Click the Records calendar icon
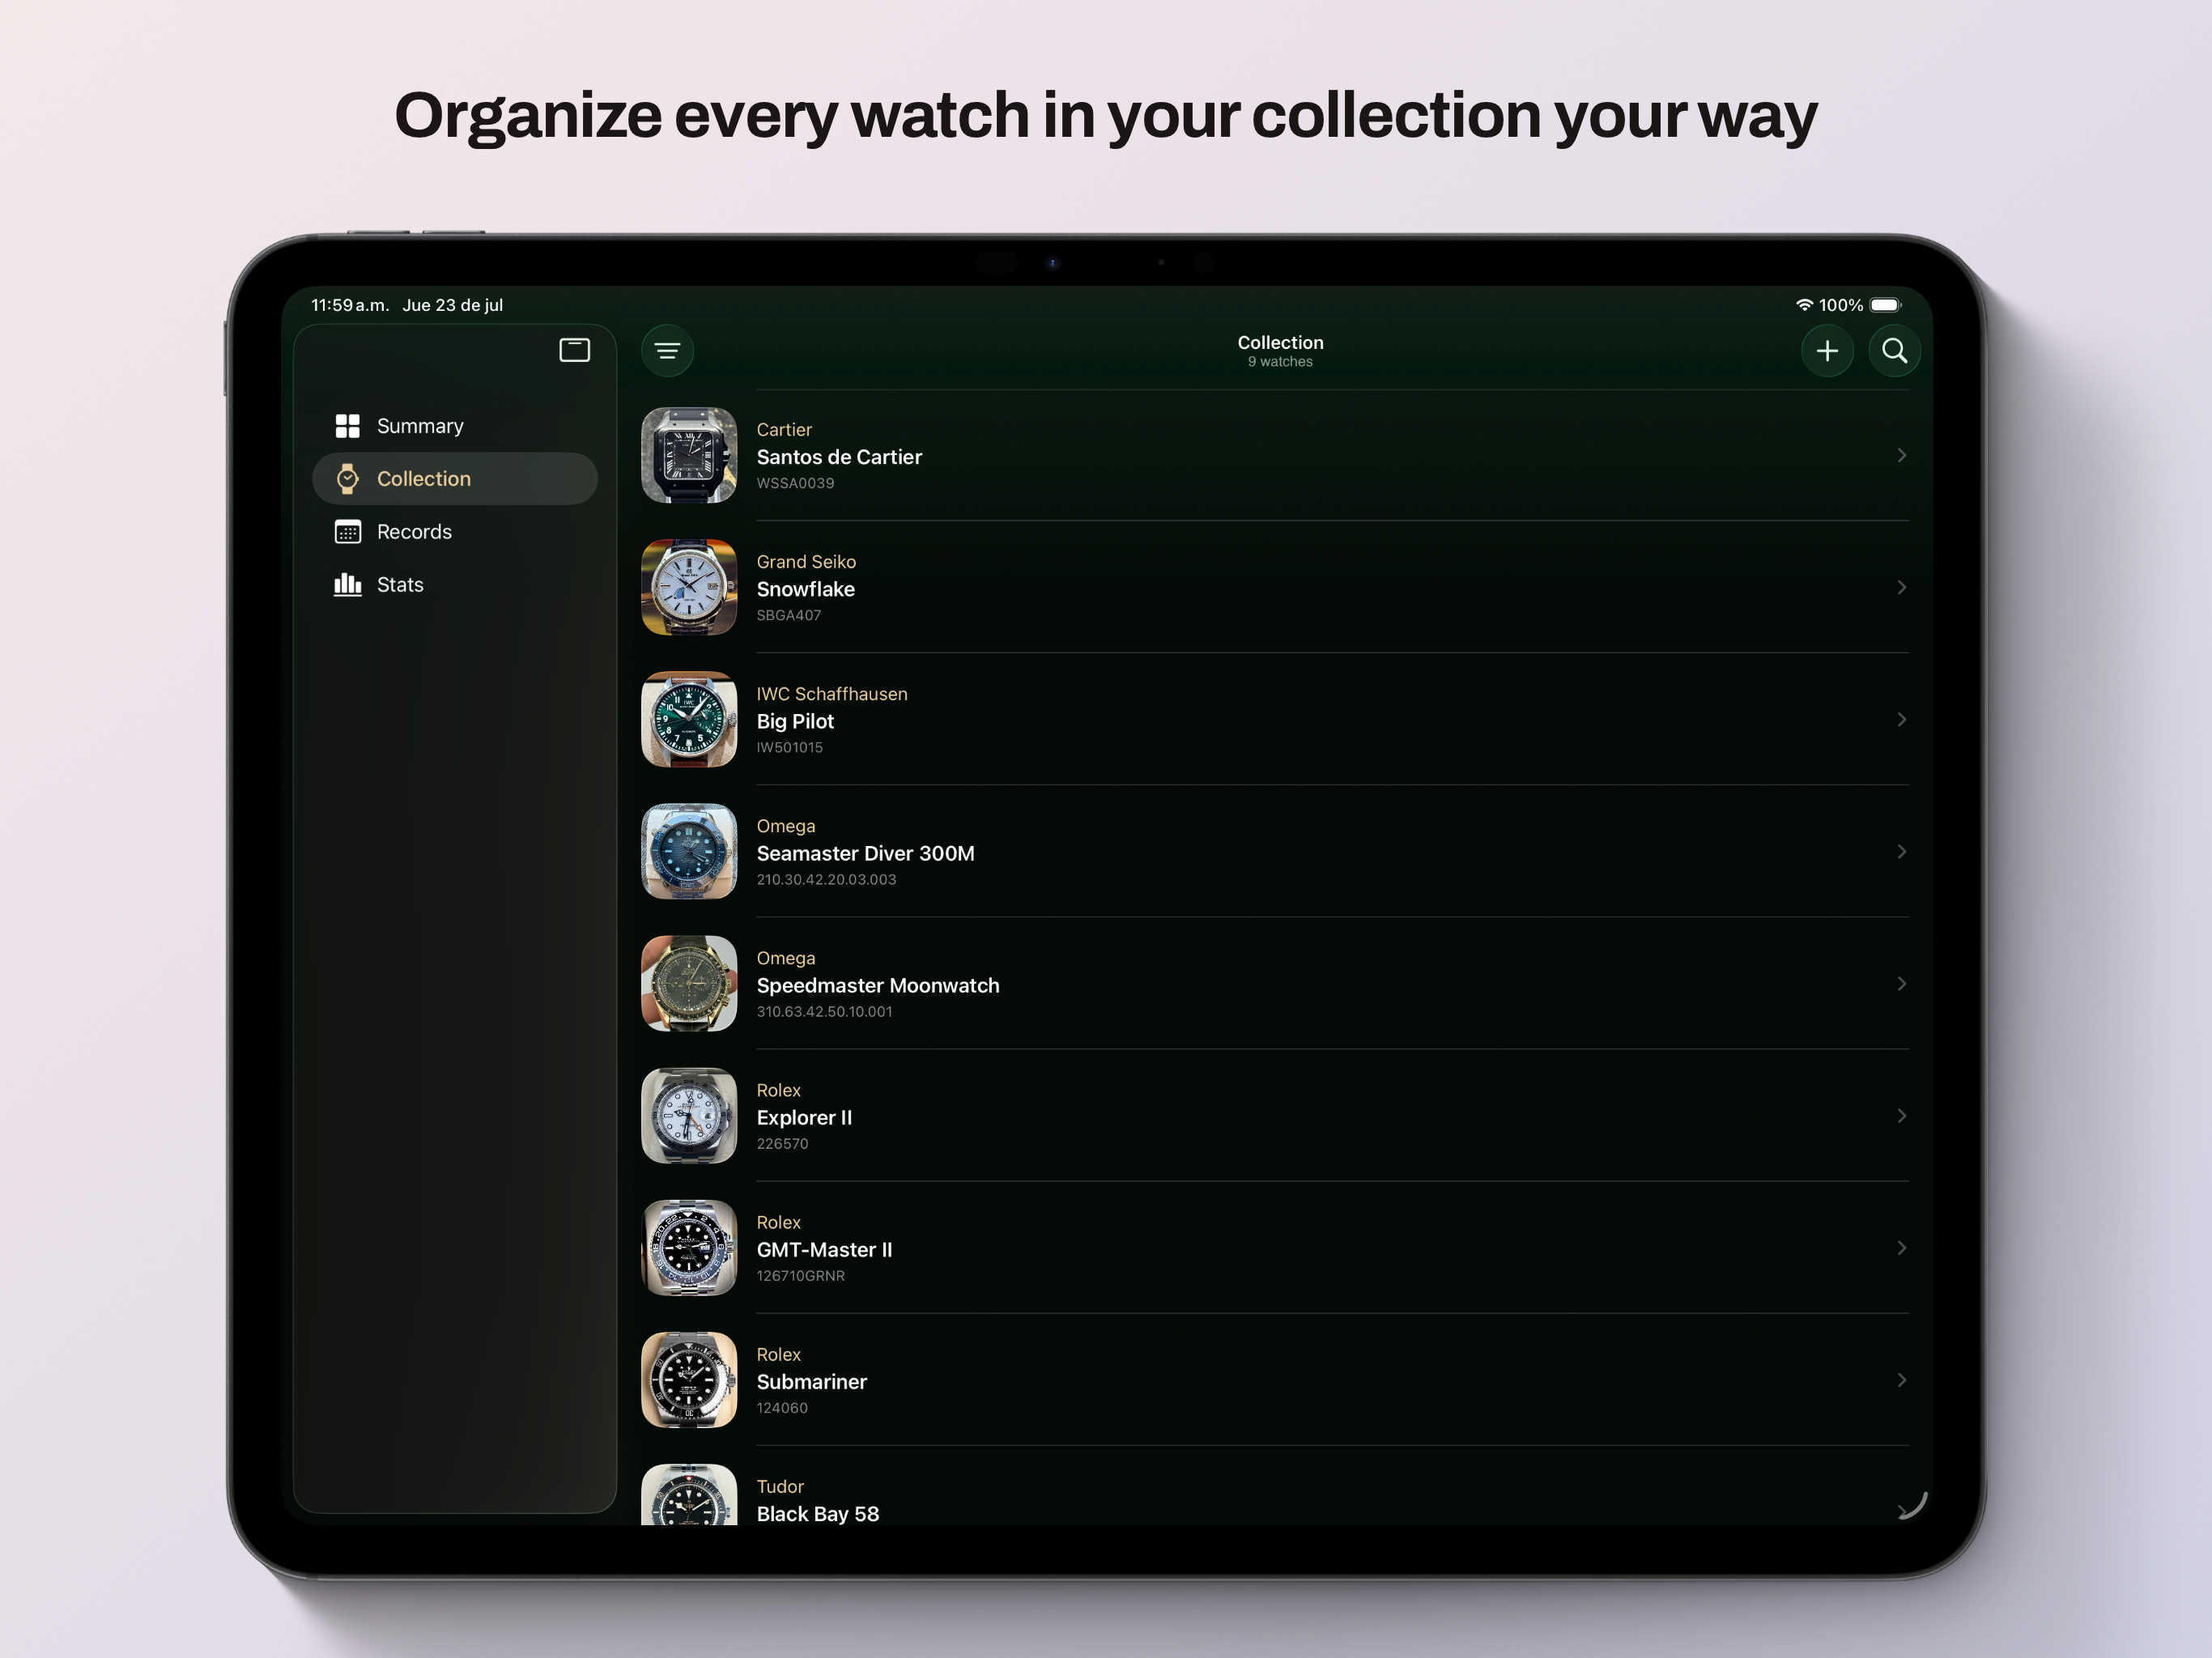 click(x=347, y=532)
